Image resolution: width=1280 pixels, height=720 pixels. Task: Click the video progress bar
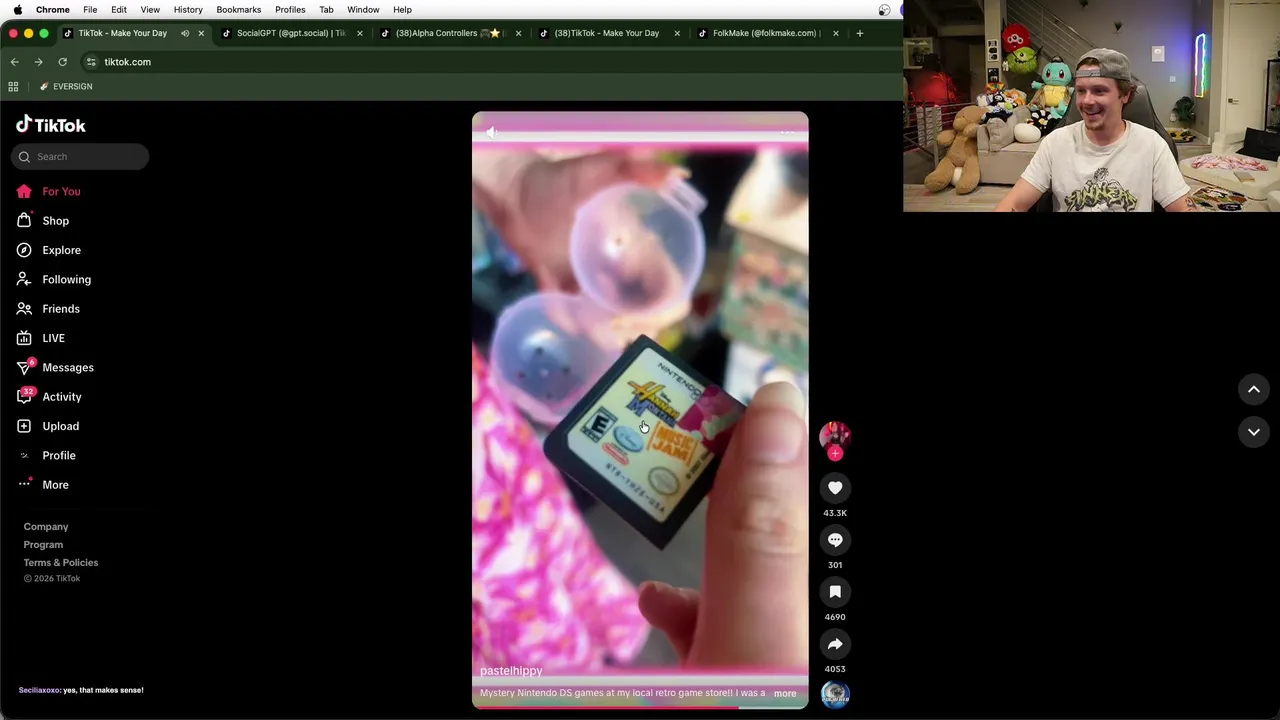coord(640,707)
